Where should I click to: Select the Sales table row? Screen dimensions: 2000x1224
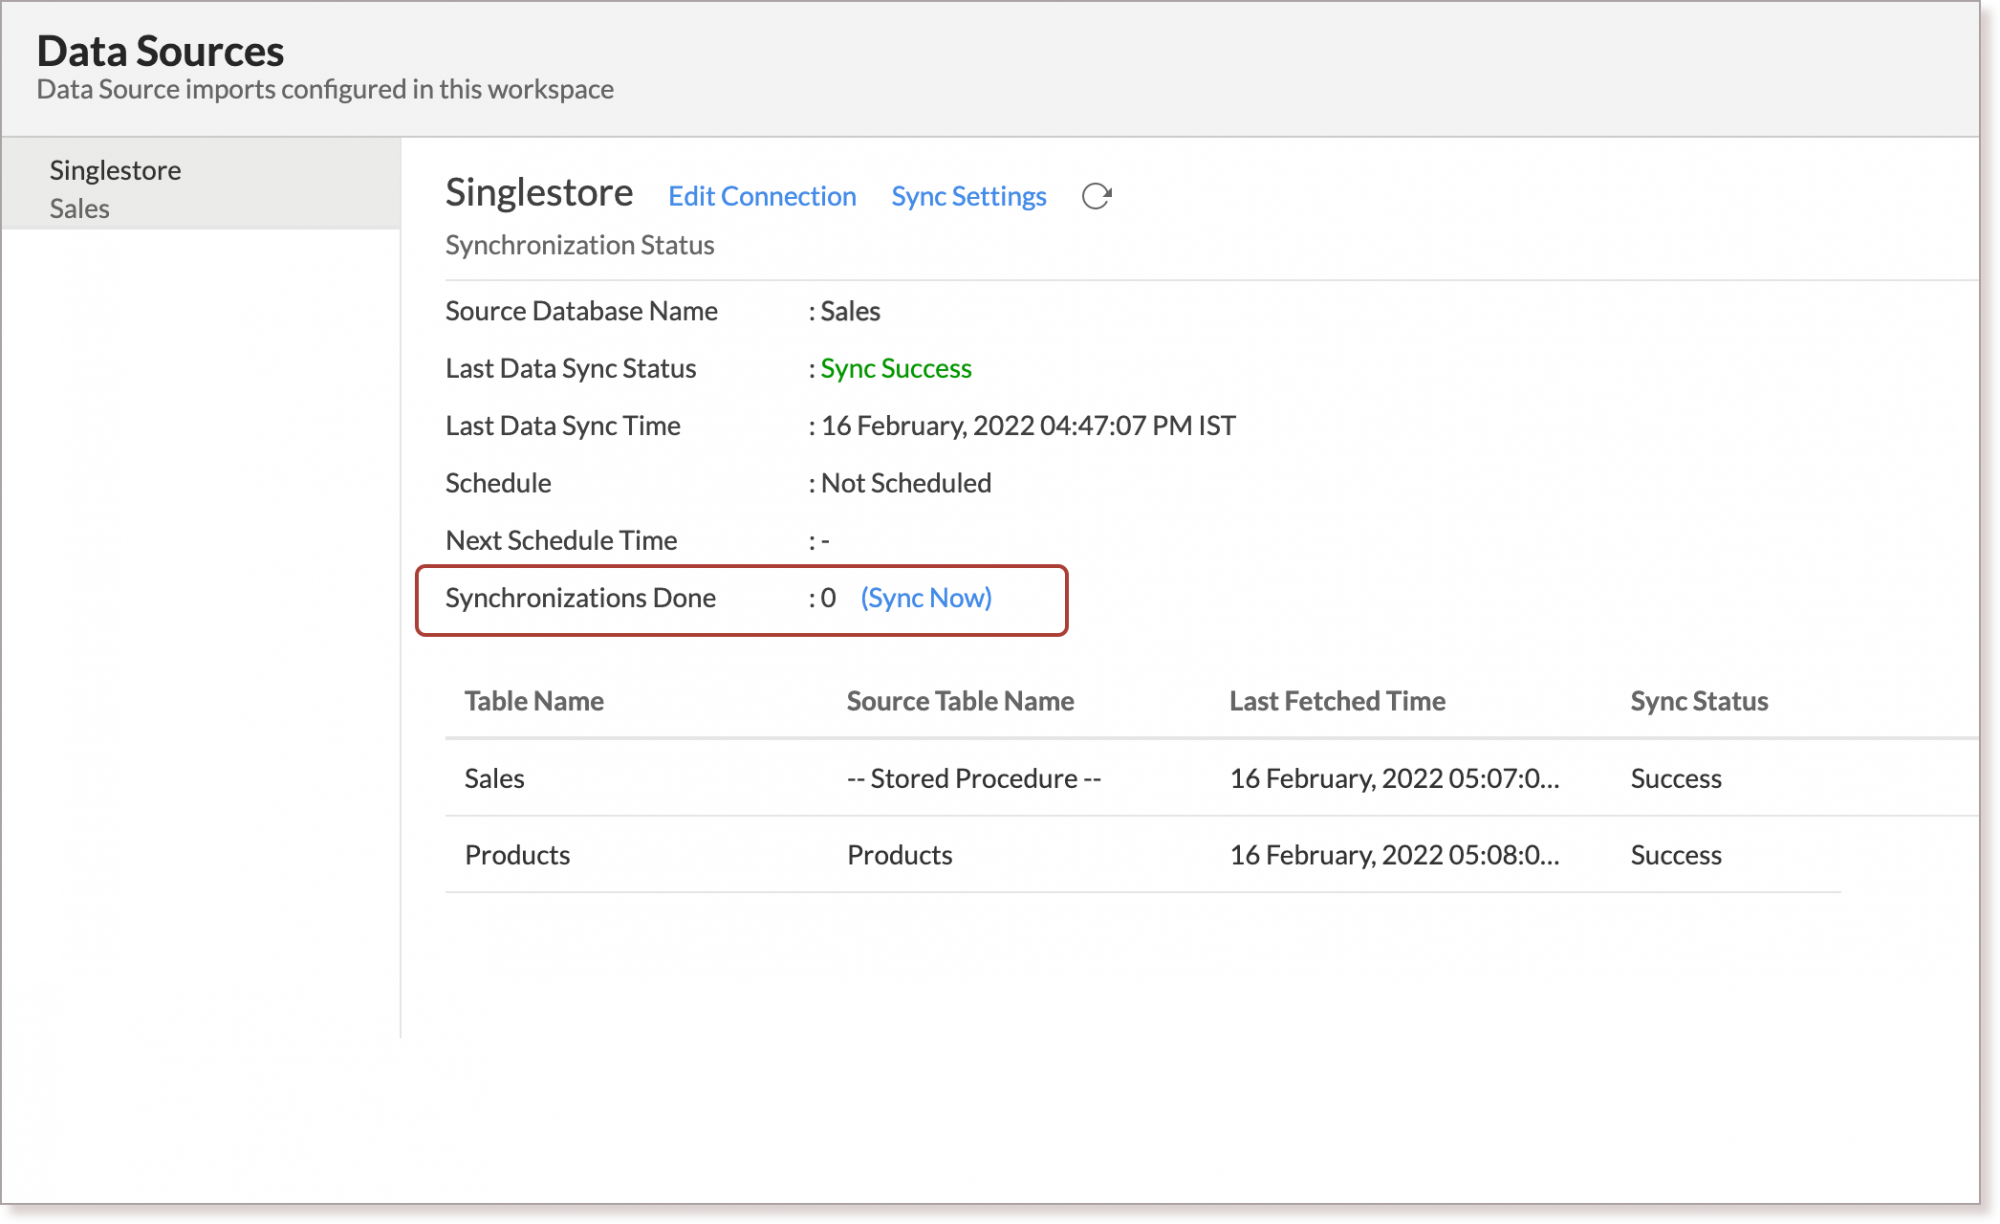[x=494, y=778]
